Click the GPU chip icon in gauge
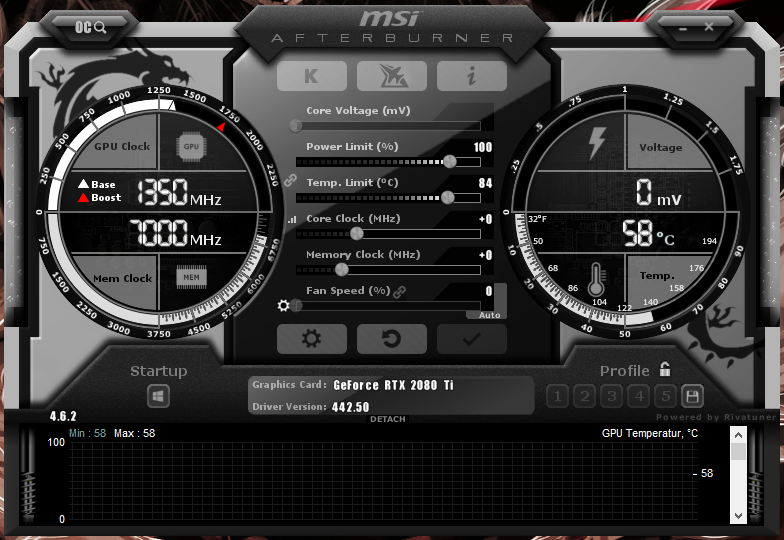 (x=191, y=146)
